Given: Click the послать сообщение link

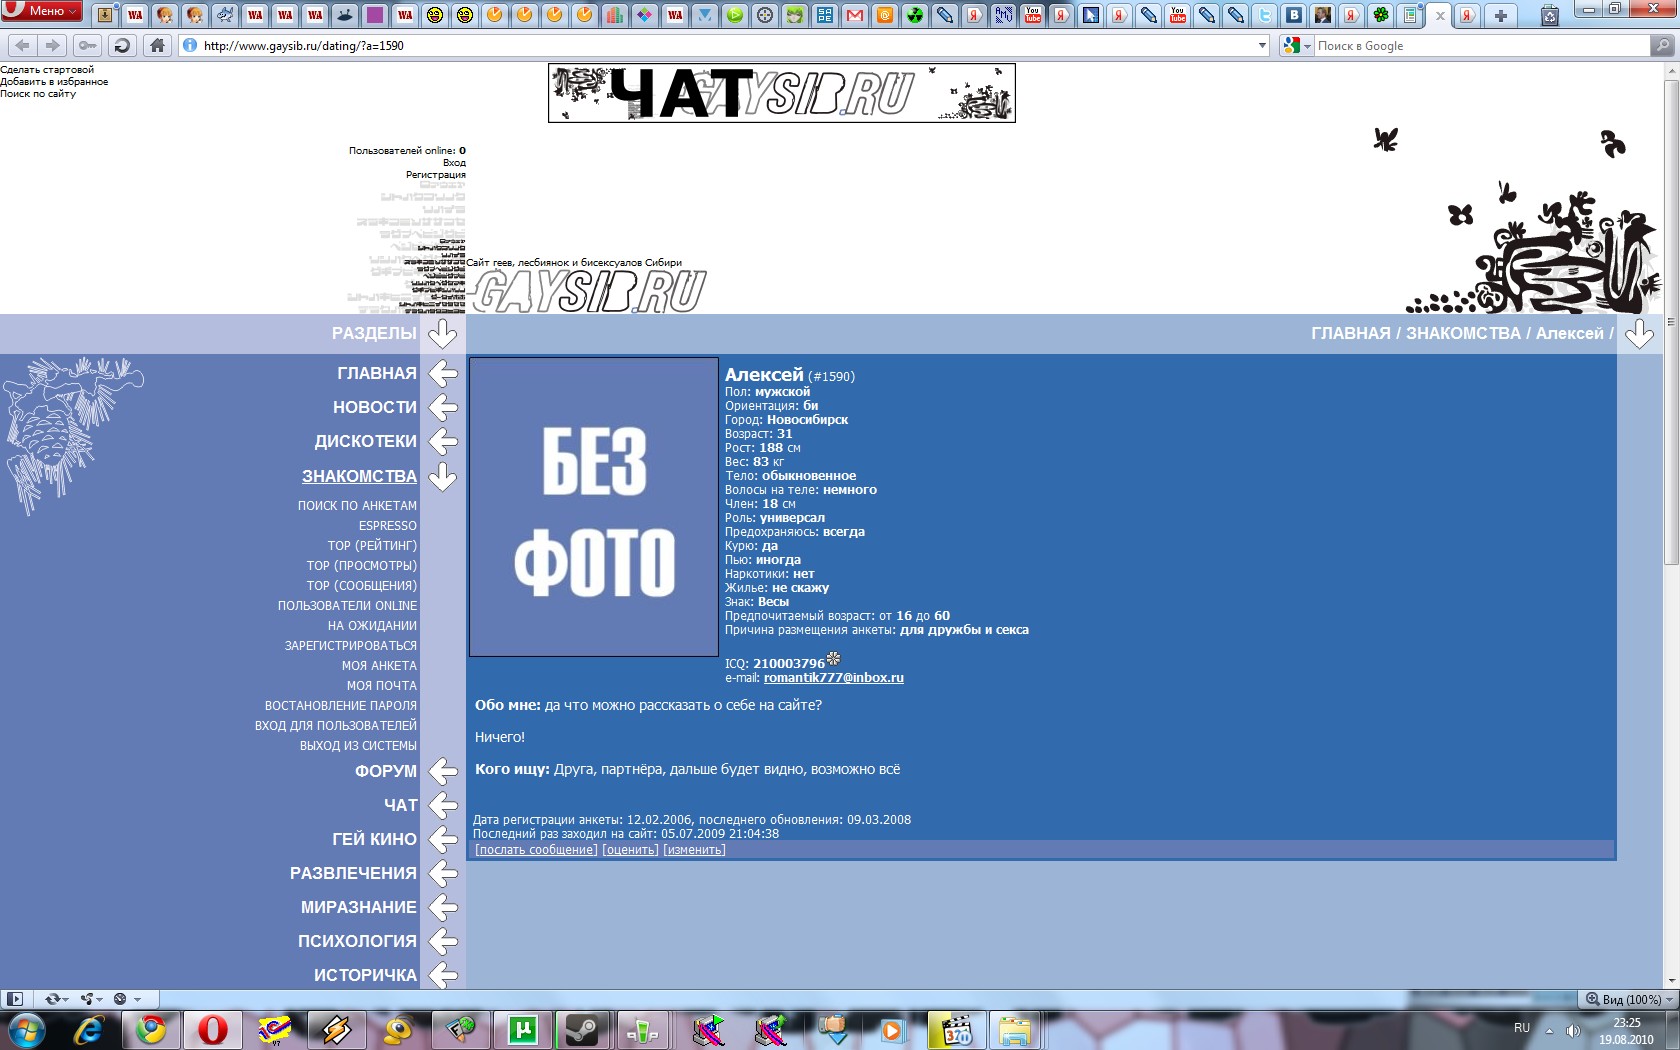Looking at the screenshot, I should [x=536, y=850].
